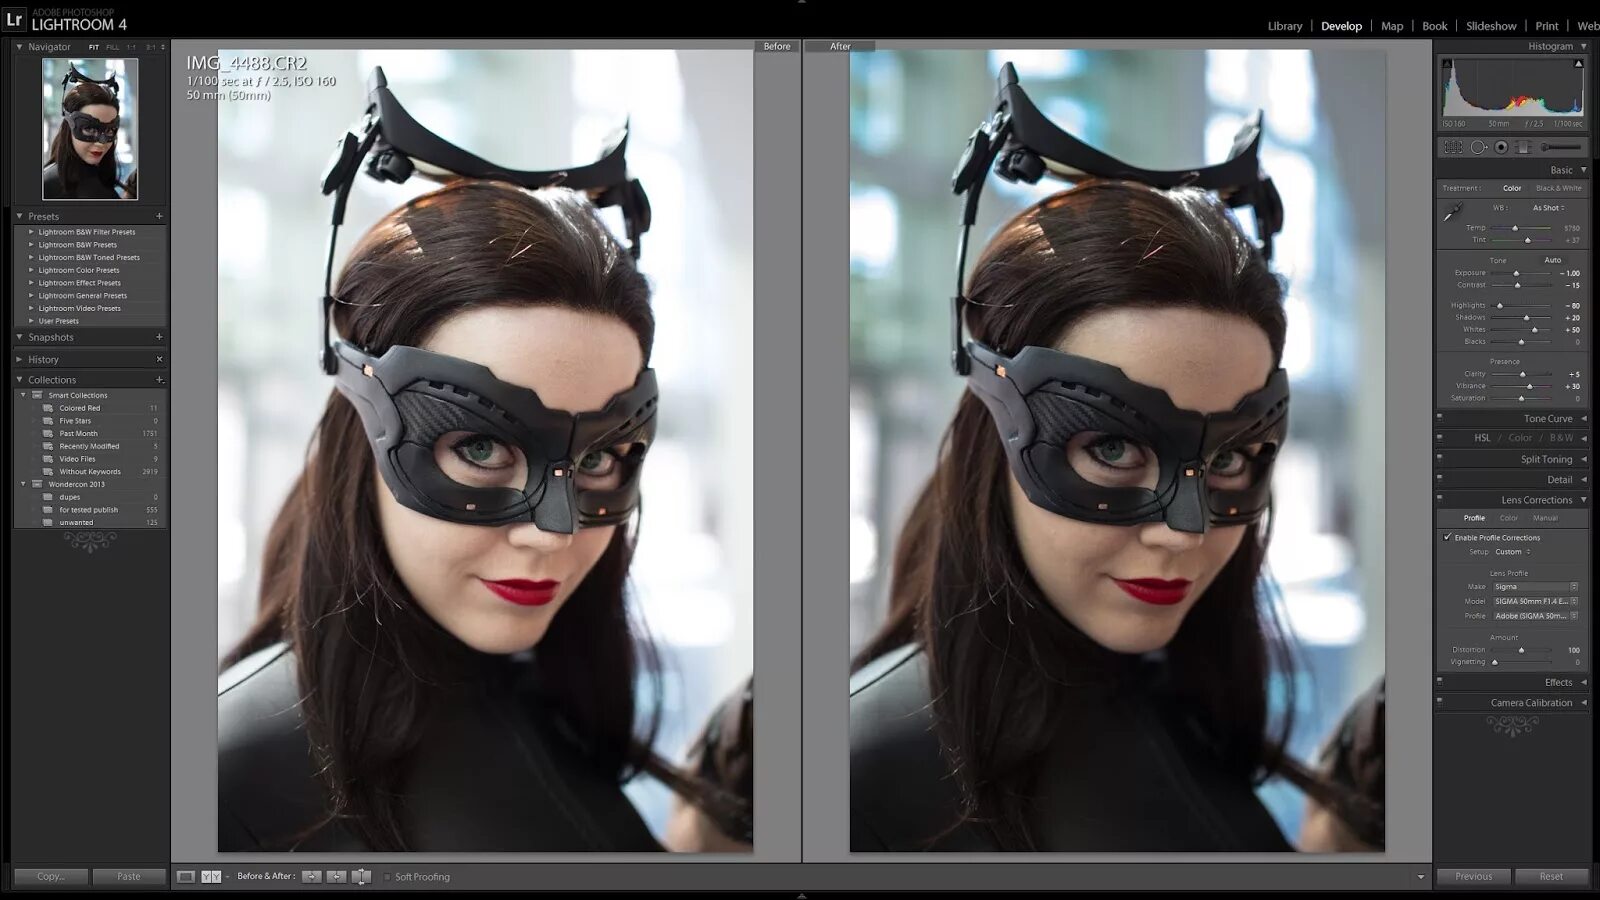
Task: Toggle the Split Toning panel switch
Action: [x=1440, y=459]
